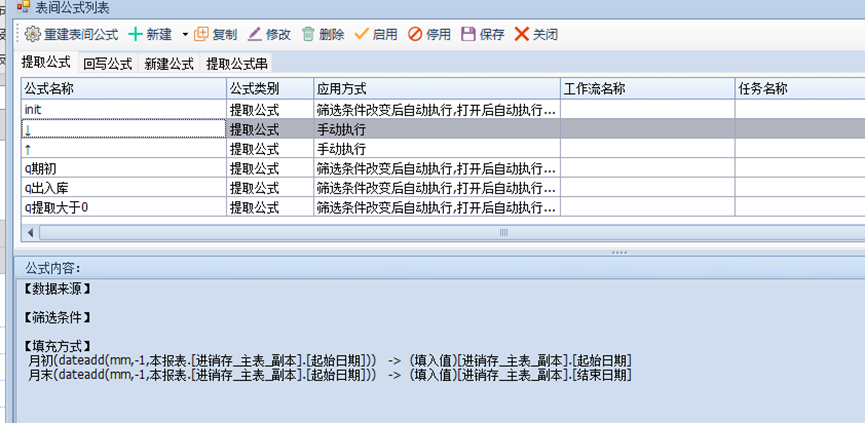Expand the dropdown arrow beside 新建
Image resolution: width=865 pixels, height=423 pixels.
click(x=185, y=34)
